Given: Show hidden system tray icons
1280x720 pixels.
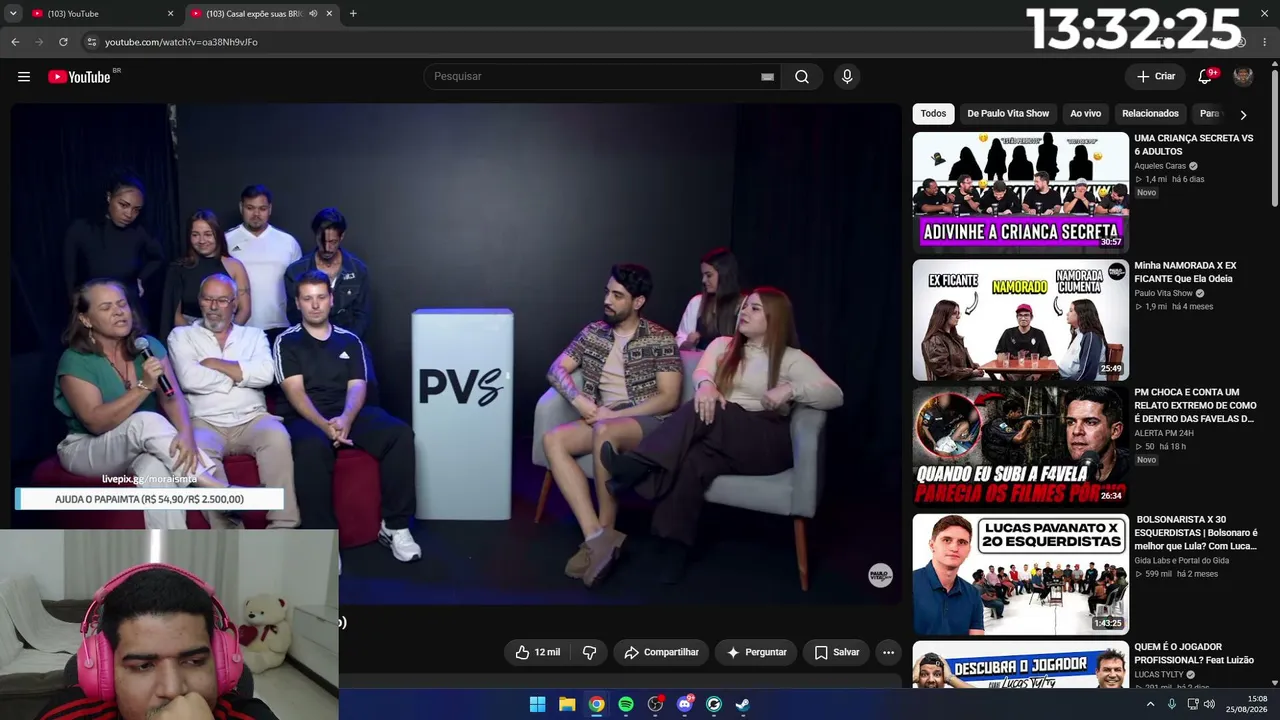Looking at the screenshot, I should [1150, 704].
